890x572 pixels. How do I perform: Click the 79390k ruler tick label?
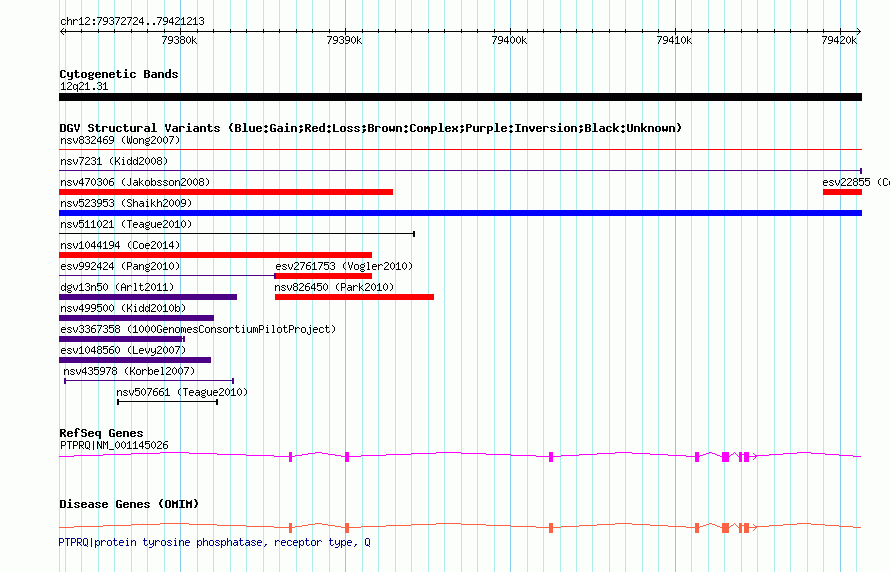click(344, 40)
